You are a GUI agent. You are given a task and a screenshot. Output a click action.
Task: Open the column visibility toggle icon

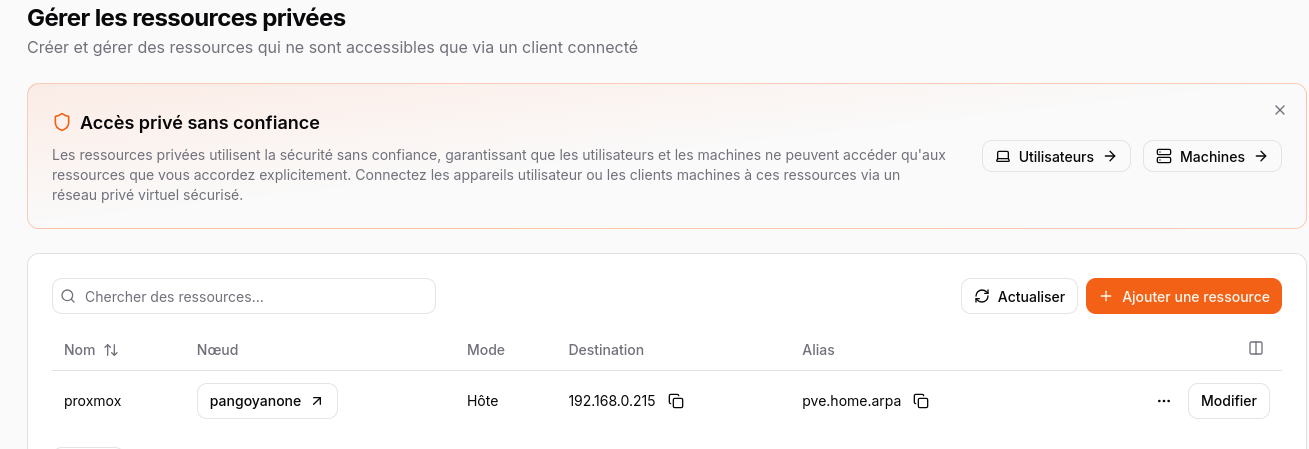pos(1256,349)
